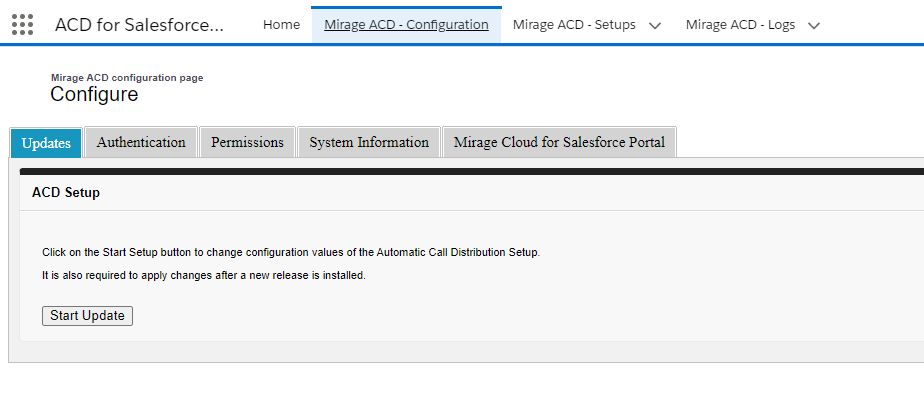Open the System Information tab
The image size is (924, 414).
[369, 143]
